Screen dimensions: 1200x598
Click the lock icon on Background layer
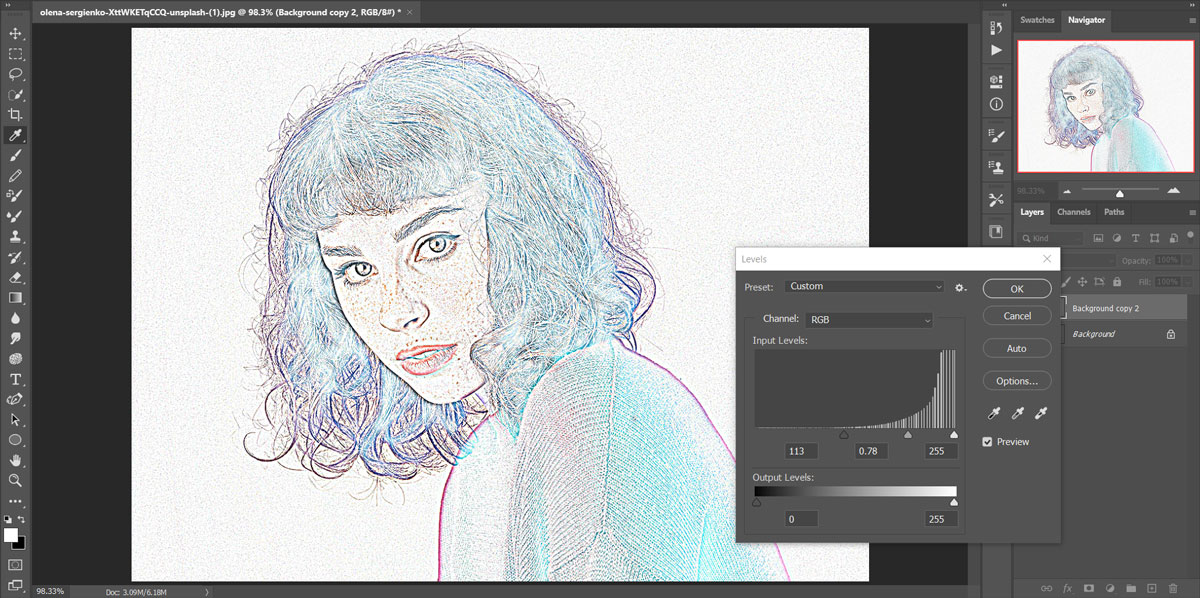point(1170,334)
